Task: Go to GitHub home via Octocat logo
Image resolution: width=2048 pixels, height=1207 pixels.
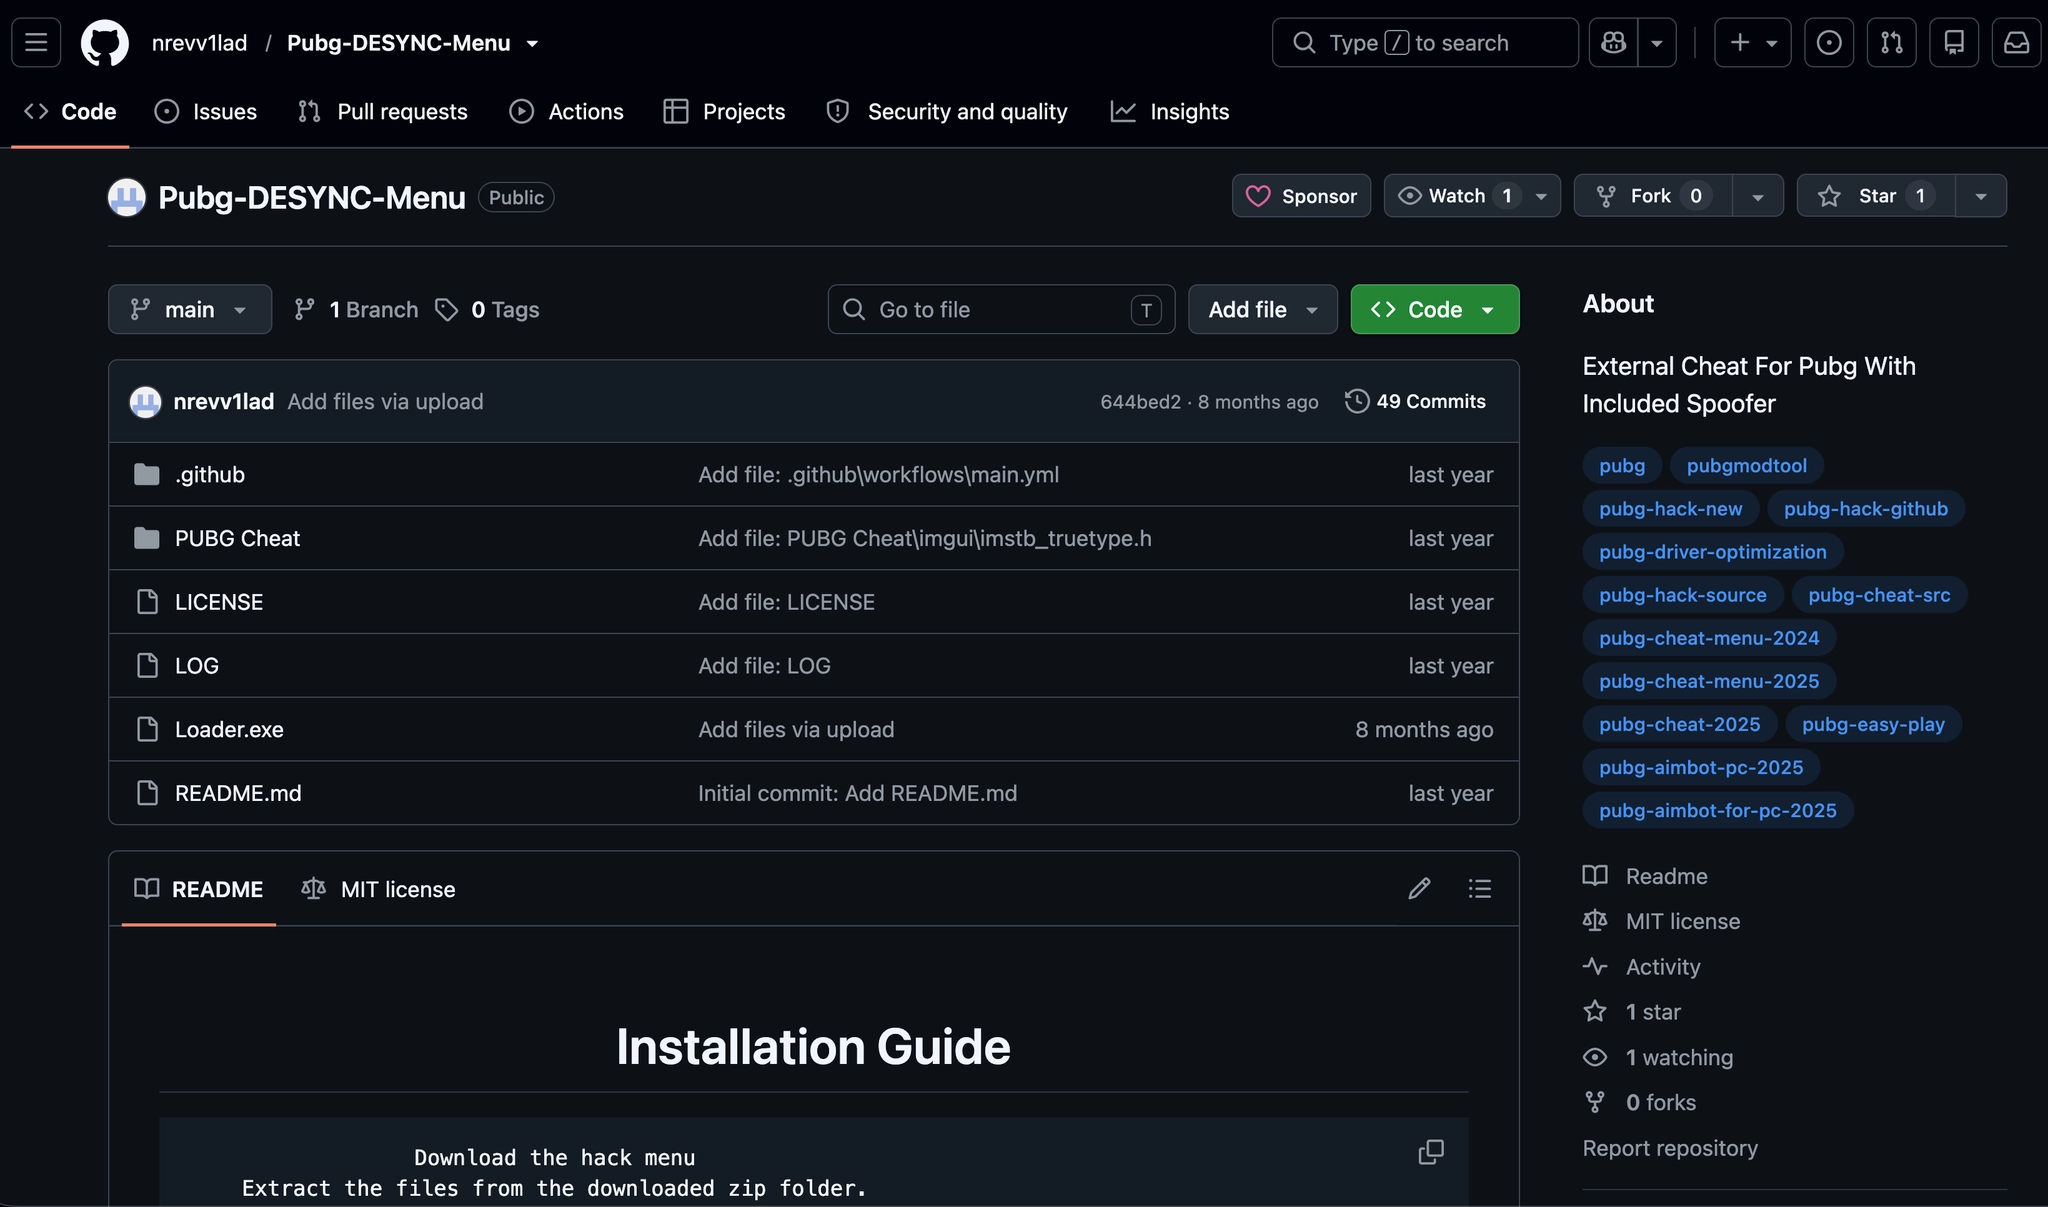Action: (105, 43)
